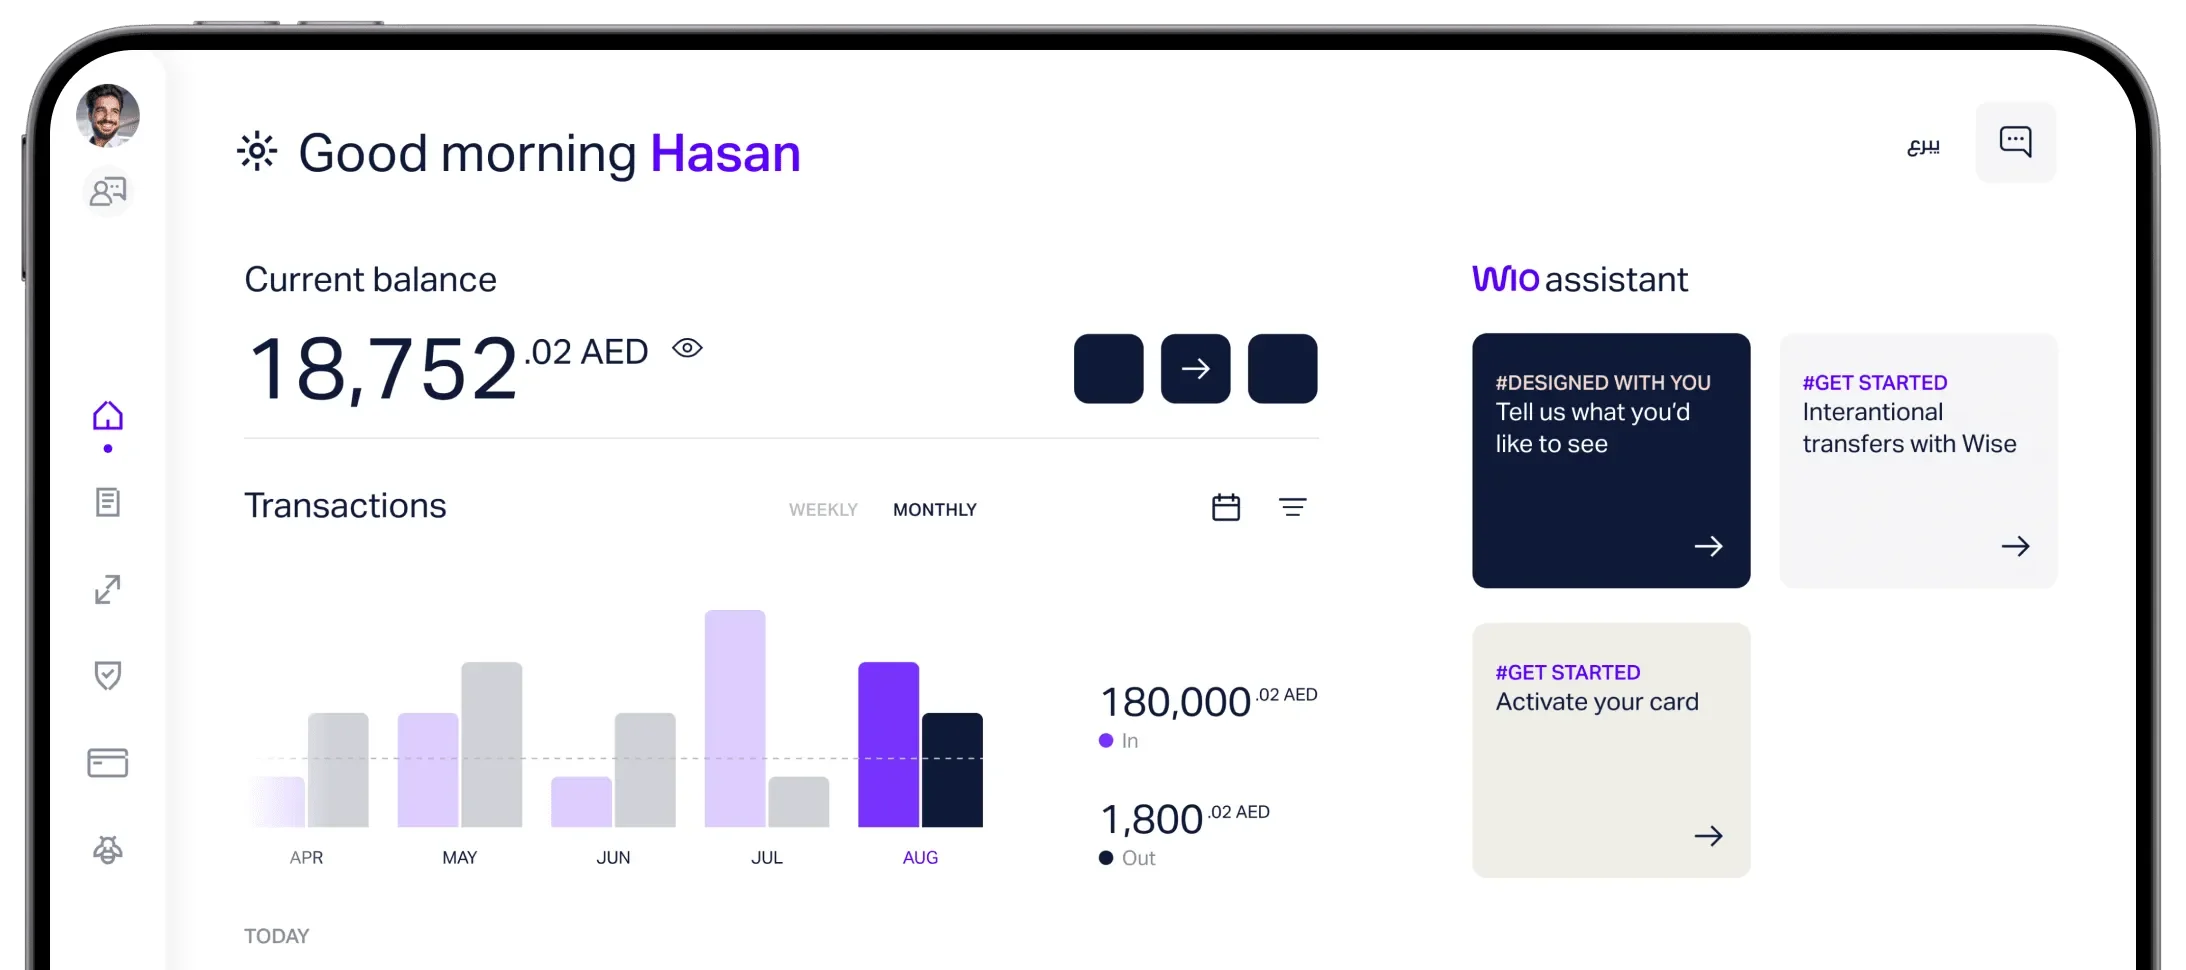Switch transactions view to Monthly
Screen dimensions: 2186x970
click(x=935, y=510)
